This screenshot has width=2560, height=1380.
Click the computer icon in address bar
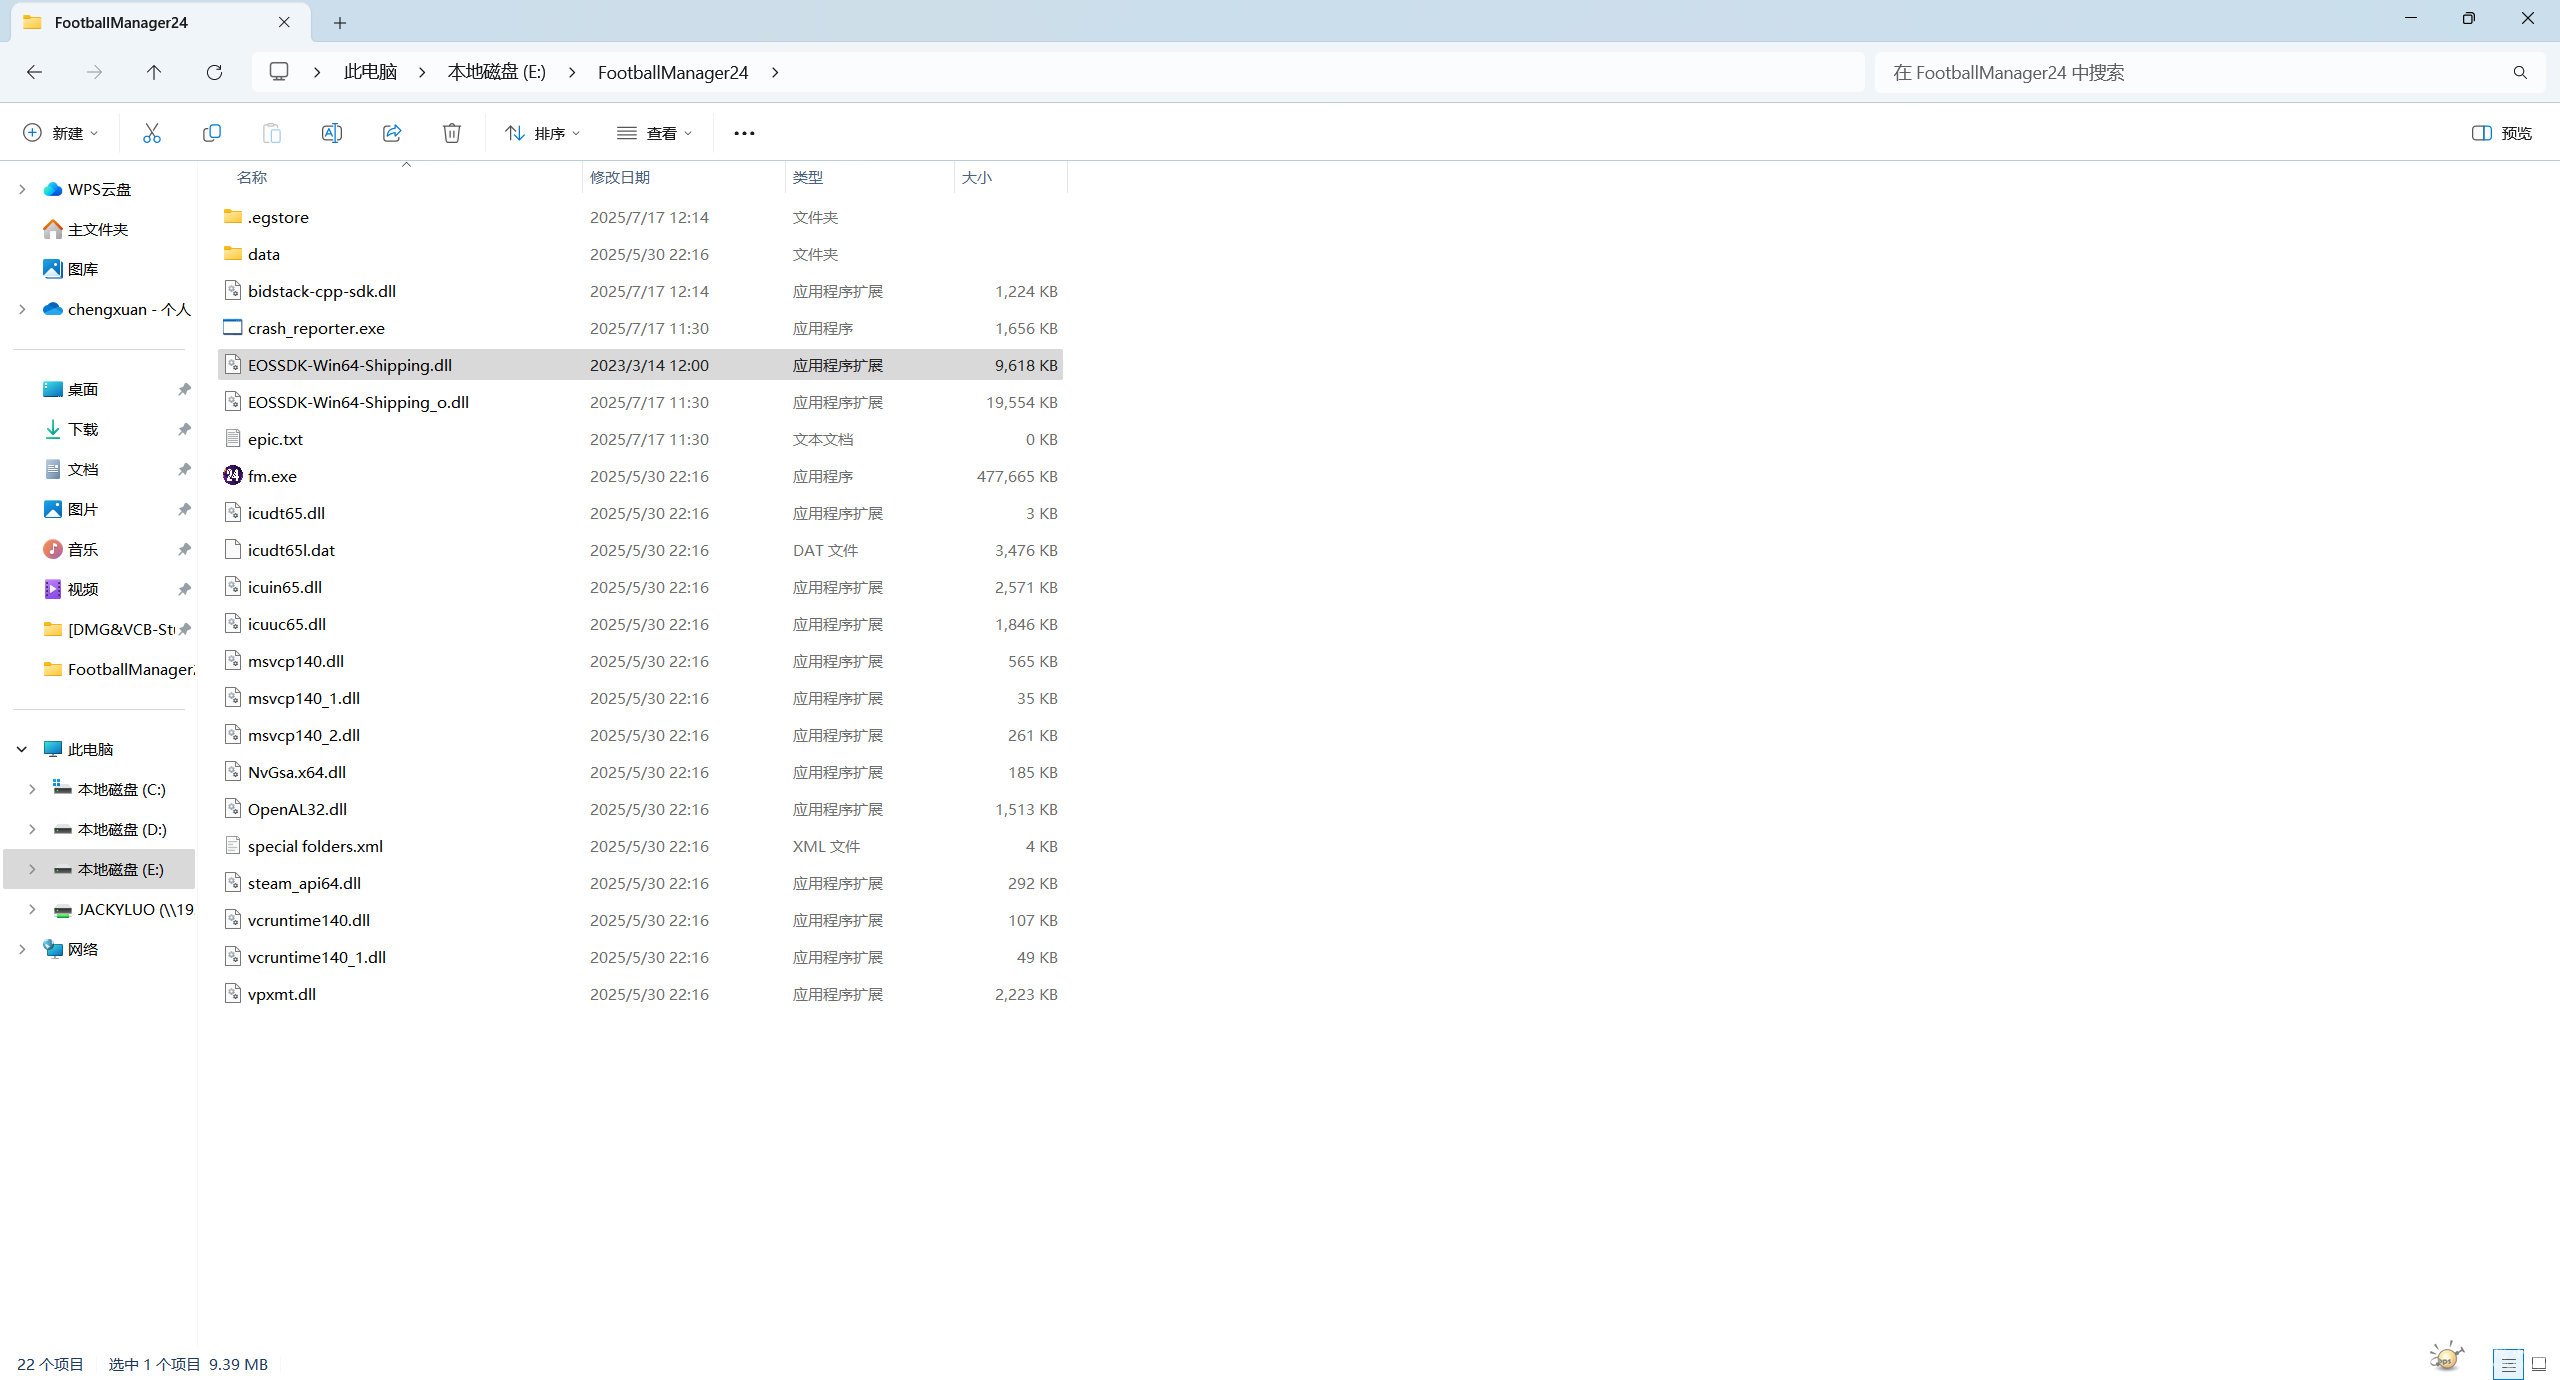coord(279,72)
